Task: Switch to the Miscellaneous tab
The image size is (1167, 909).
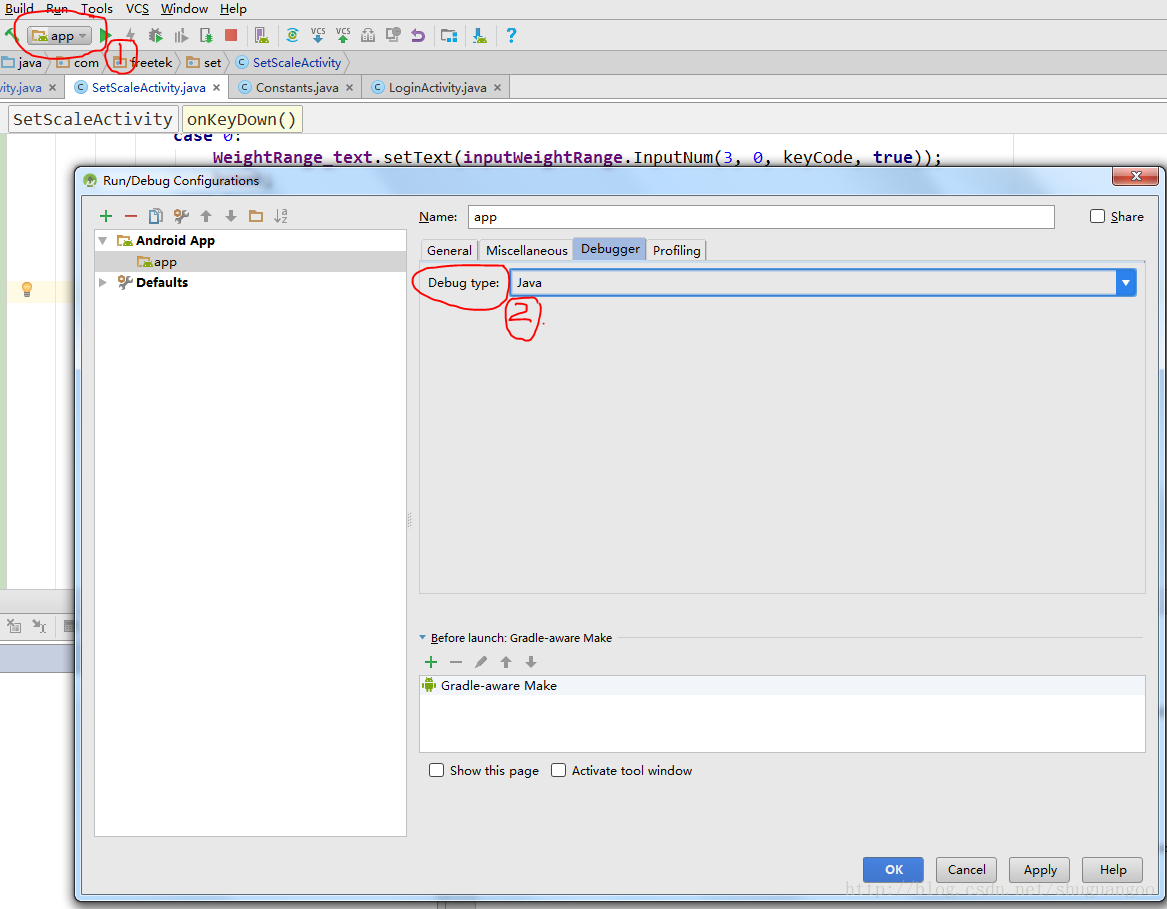Action: (526, 250)
